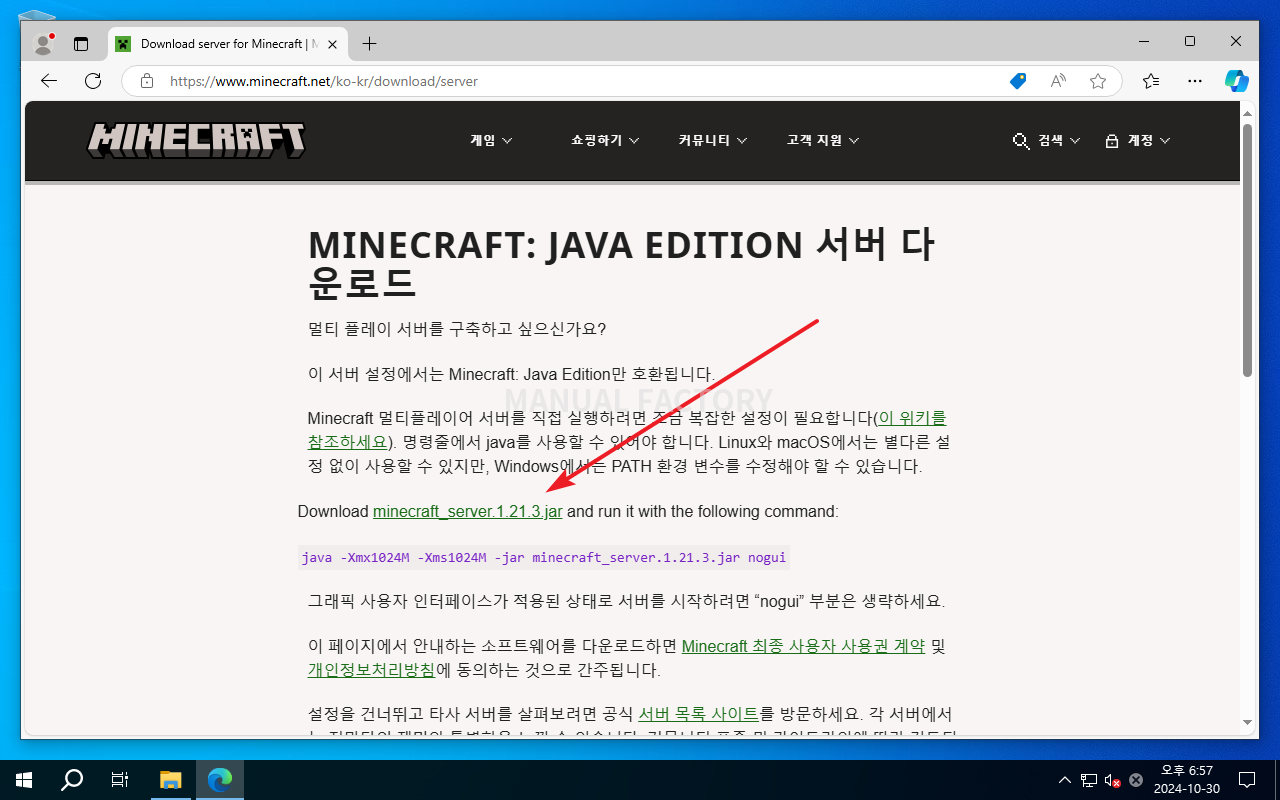Expand the 쇼핑하기 menu
The width and height of the screenshot is (1280, 800).
tap(605, 141)
